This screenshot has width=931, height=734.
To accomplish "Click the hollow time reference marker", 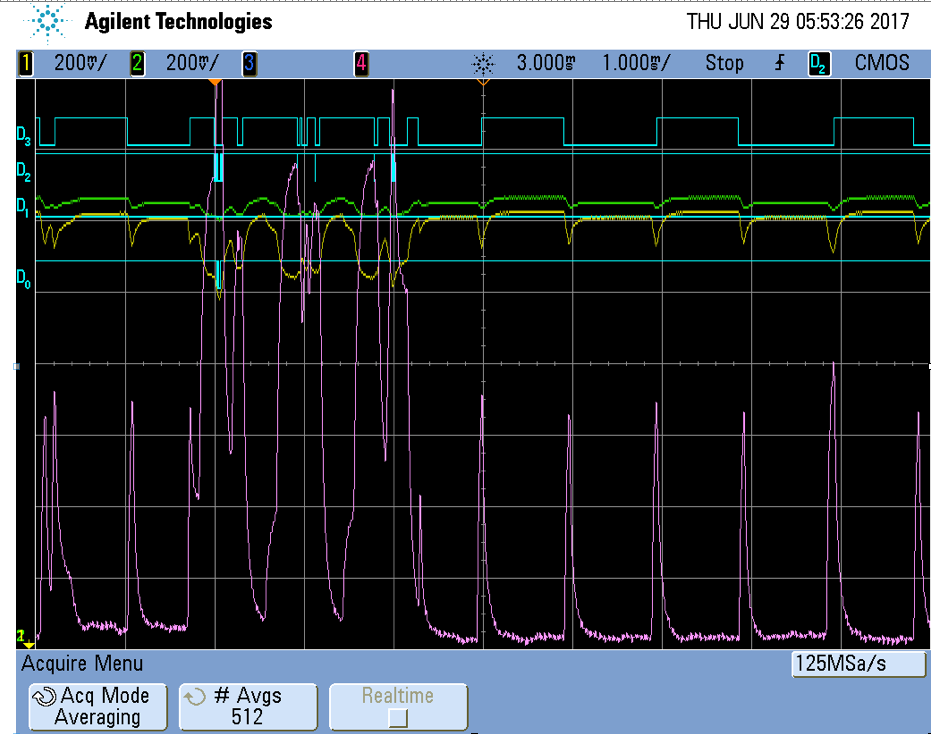I will [x=483, y=82].
